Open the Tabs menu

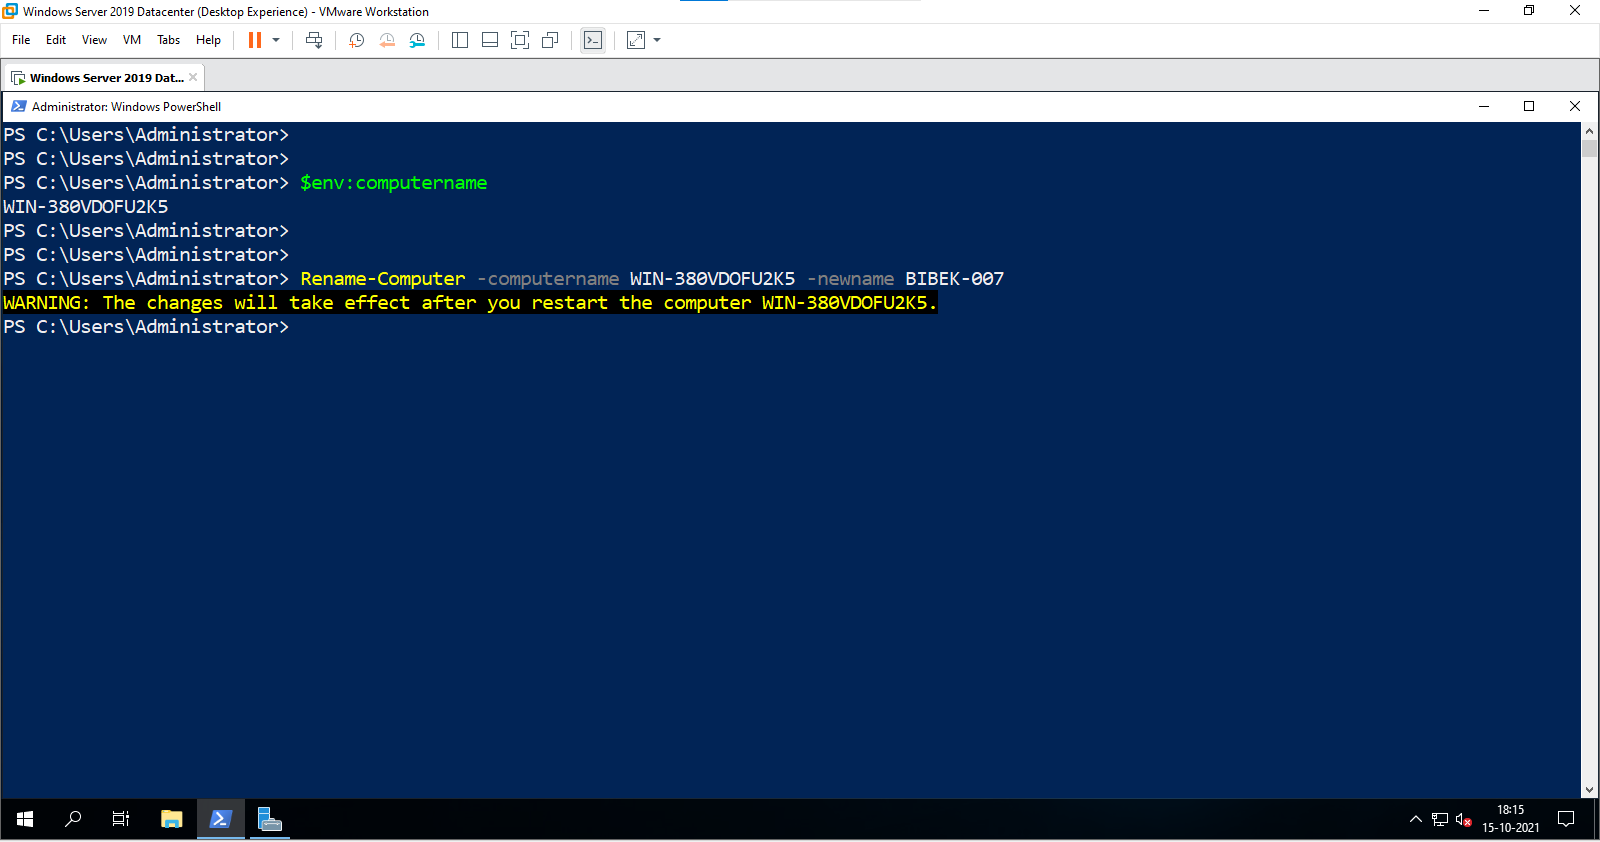click(x=168, y=40)
